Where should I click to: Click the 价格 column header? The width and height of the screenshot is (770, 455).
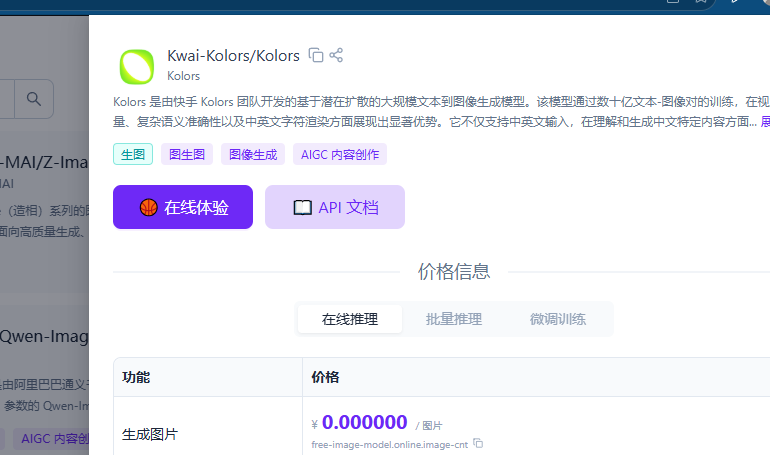(x=325, y=377)
